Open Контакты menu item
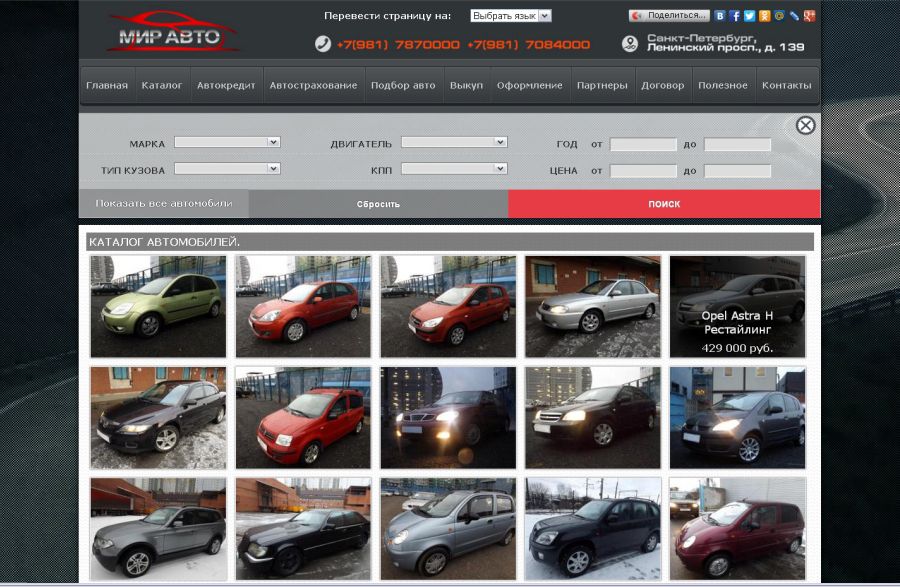 pos(786,85)
